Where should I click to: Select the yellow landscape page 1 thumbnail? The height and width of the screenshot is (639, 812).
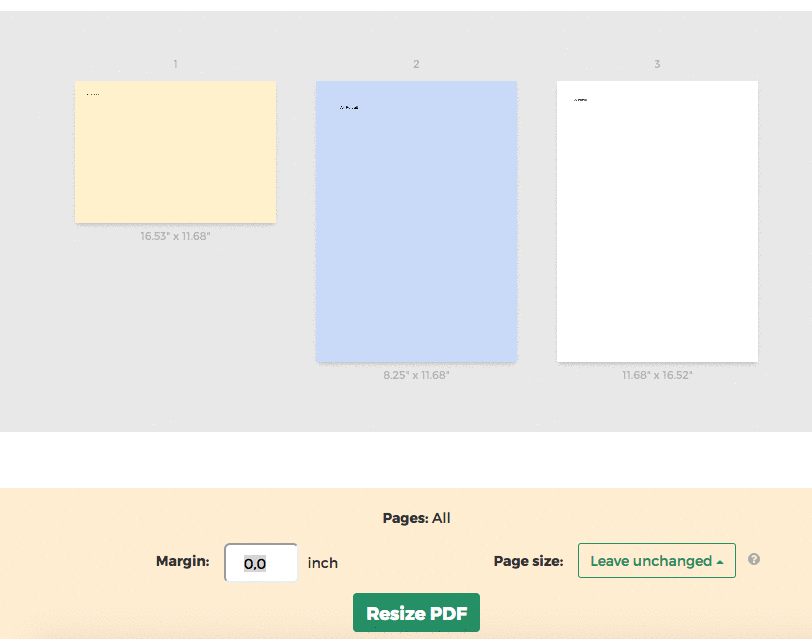click(x=175, y=152)
